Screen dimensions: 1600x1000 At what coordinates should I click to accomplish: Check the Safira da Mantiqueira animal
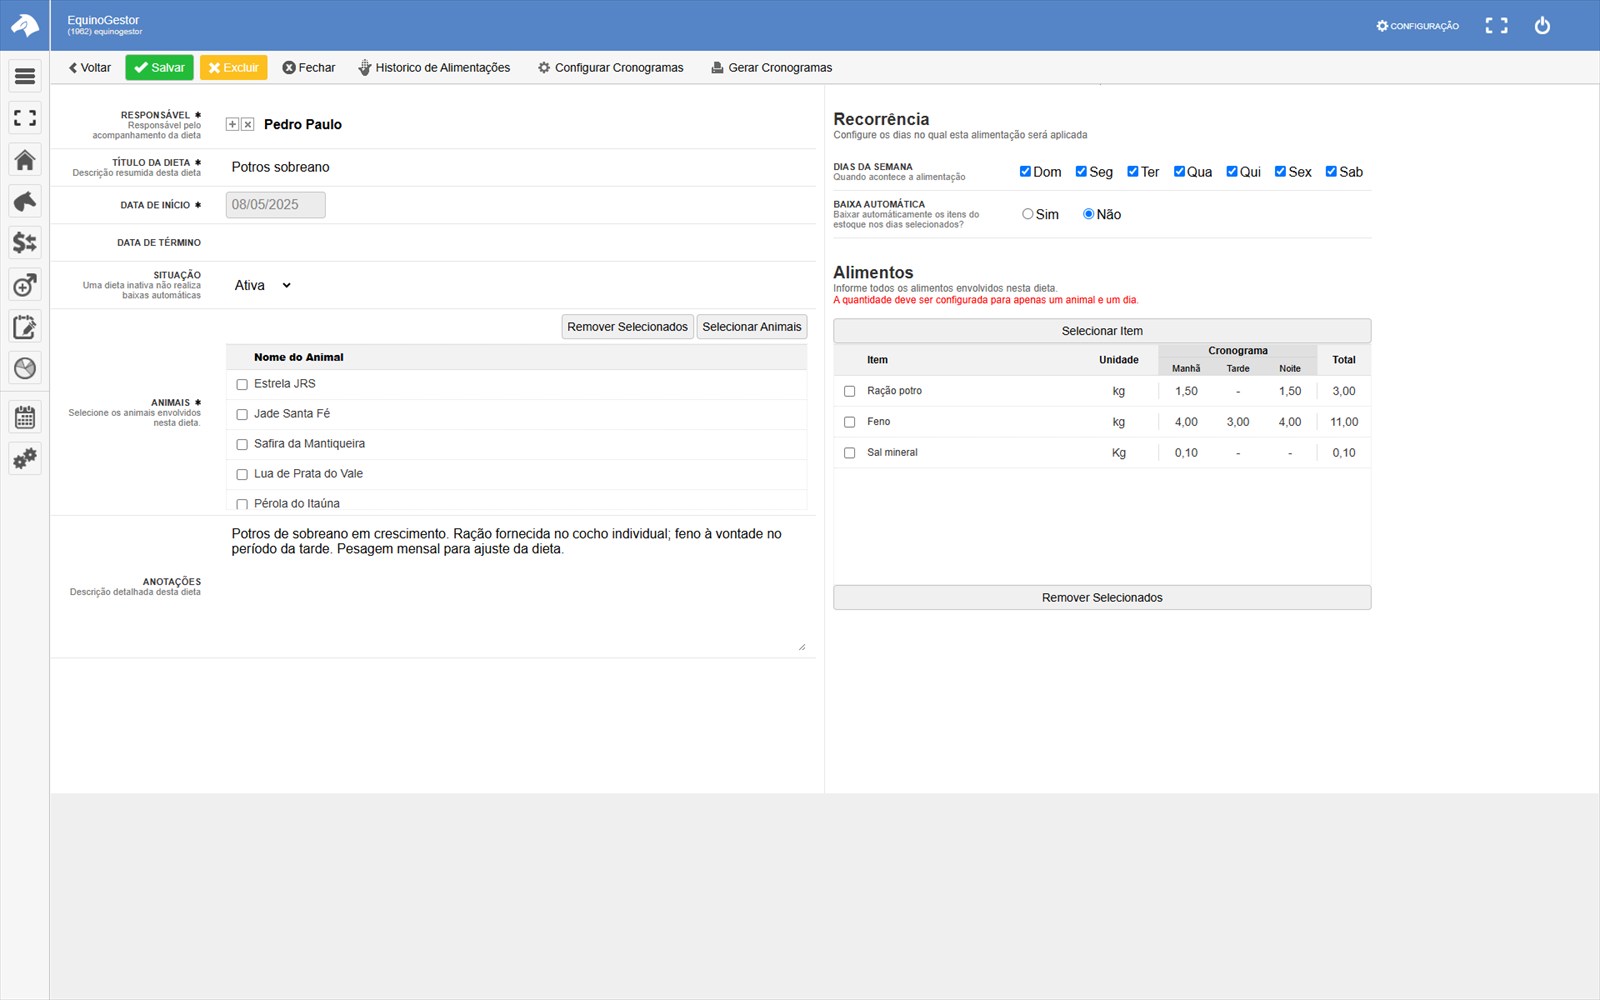point(242,445)
